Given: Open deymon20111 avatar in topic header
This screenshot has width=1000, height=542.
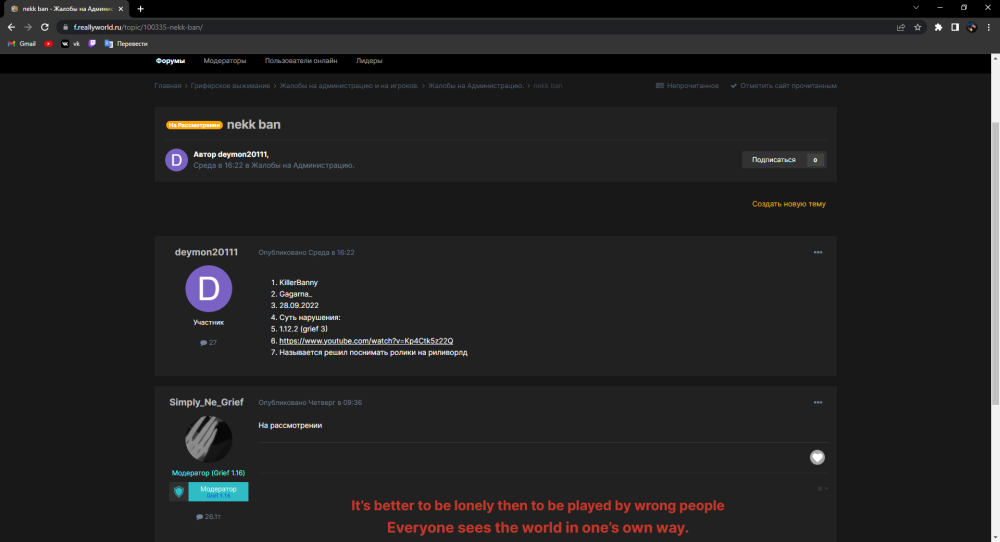Looking at the screenshot, I should coord(177,160).
